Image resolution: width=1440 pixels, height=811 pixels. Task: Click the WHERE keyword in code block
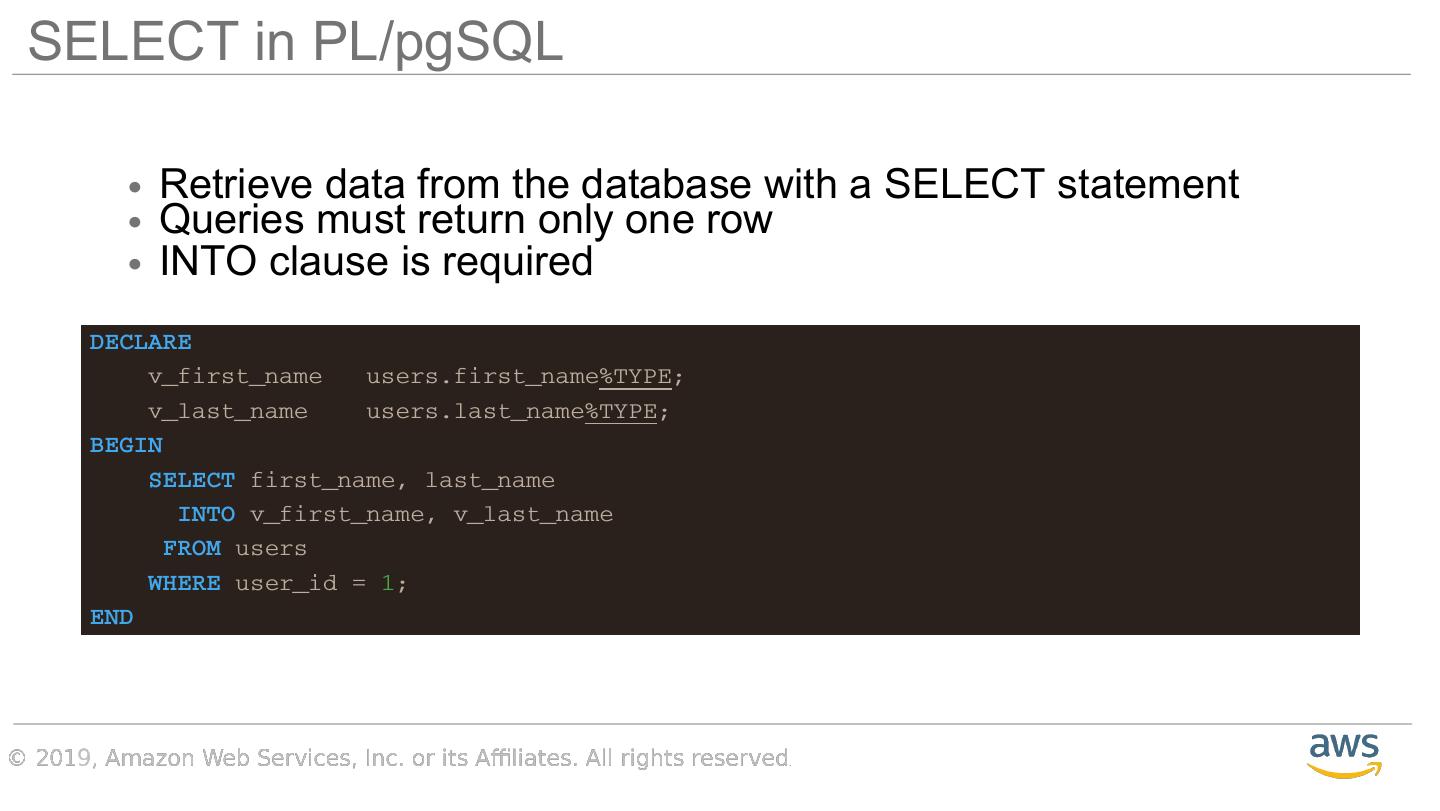click(x=184, y=583)
